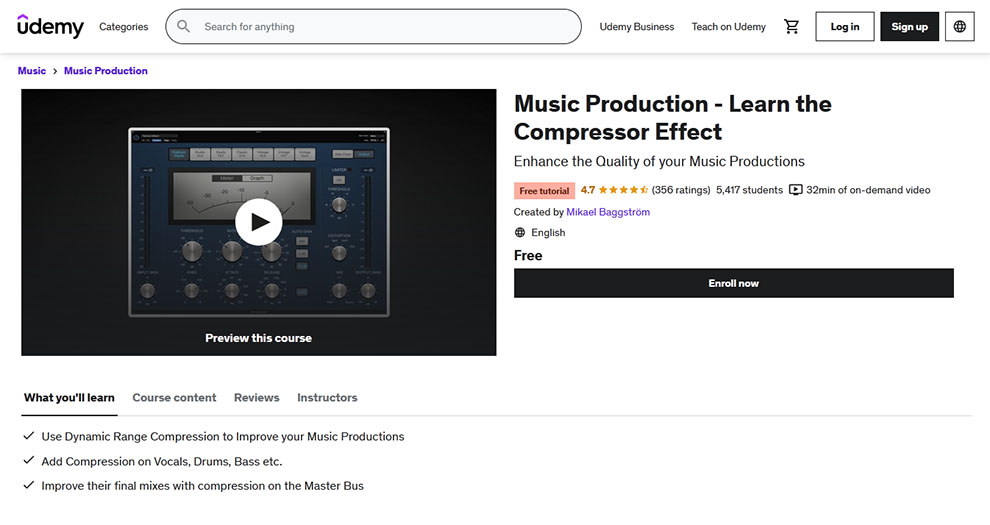Switch to the Course content tab

pos(174,398)
